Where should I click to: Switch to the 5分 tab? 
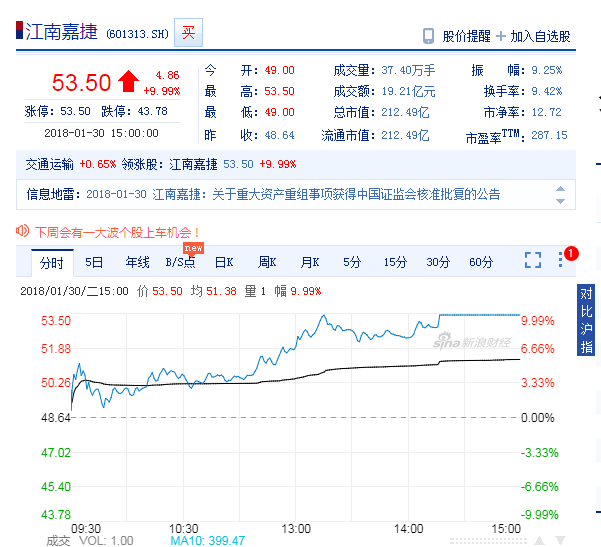pos(352,262)
